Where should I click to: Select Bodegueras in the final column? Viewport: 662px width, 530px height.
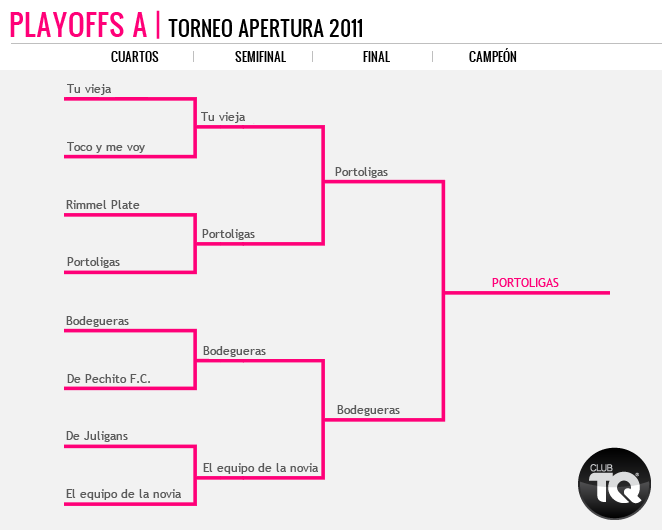[368, 410]
